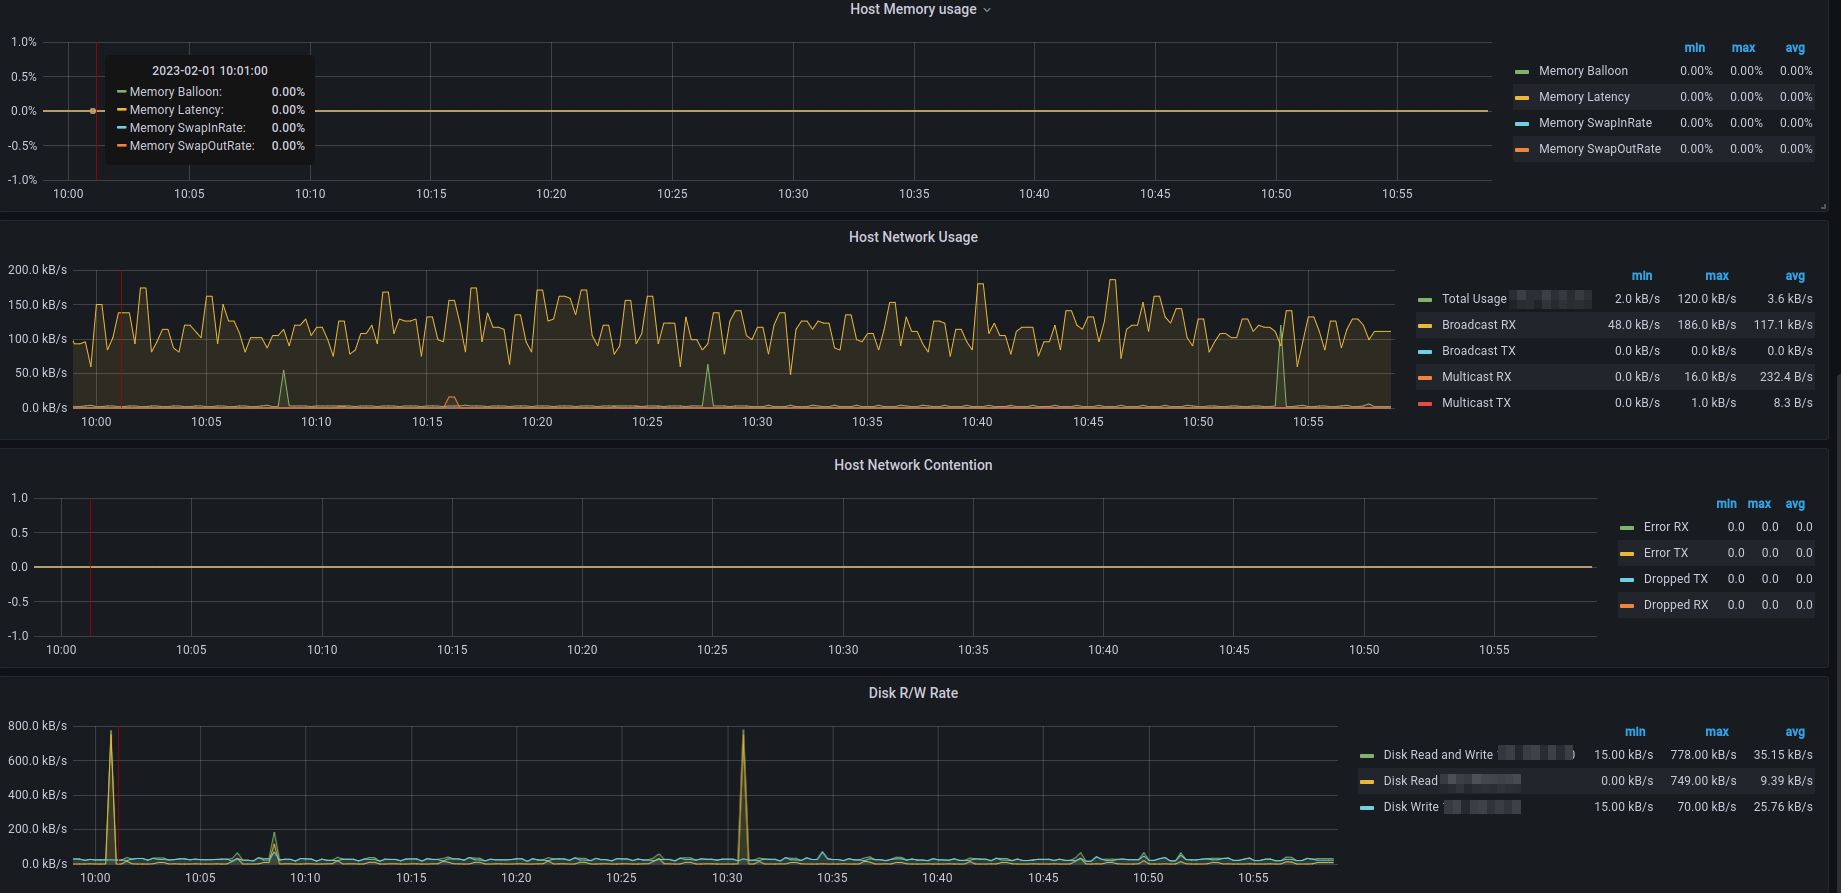Open the Host Memory usage panel dropdown chevron
Screen dimensions: 1841x893
pyautogui.click(x=987, y=10)
